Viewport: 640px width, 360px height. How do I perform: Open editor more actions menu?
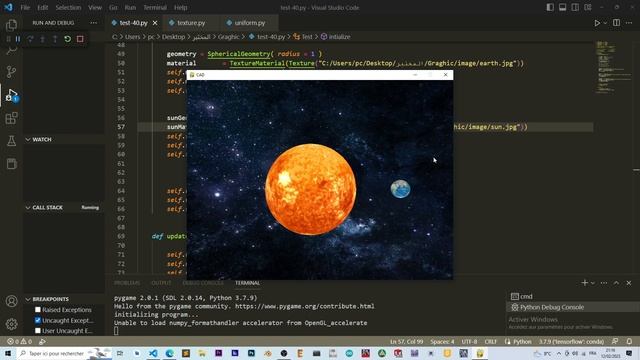629,23
